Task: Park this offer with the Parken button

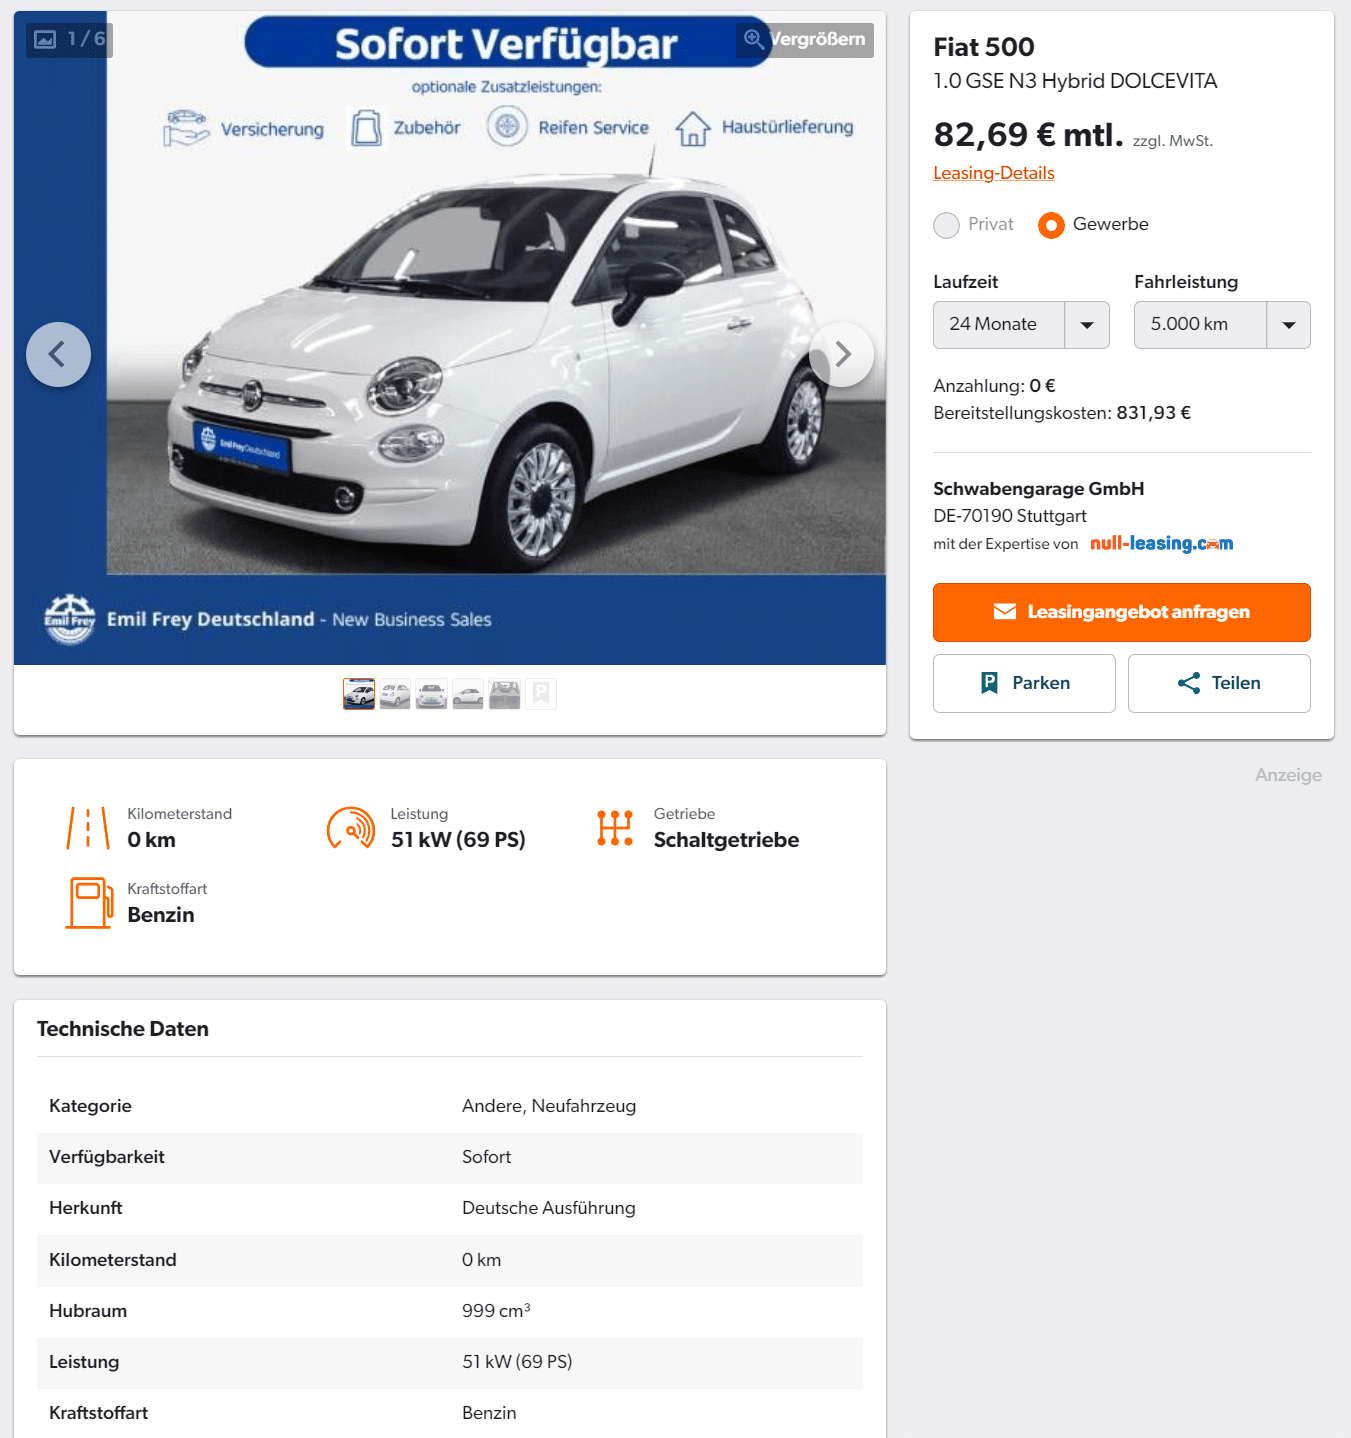Action: click(1024, 683)
